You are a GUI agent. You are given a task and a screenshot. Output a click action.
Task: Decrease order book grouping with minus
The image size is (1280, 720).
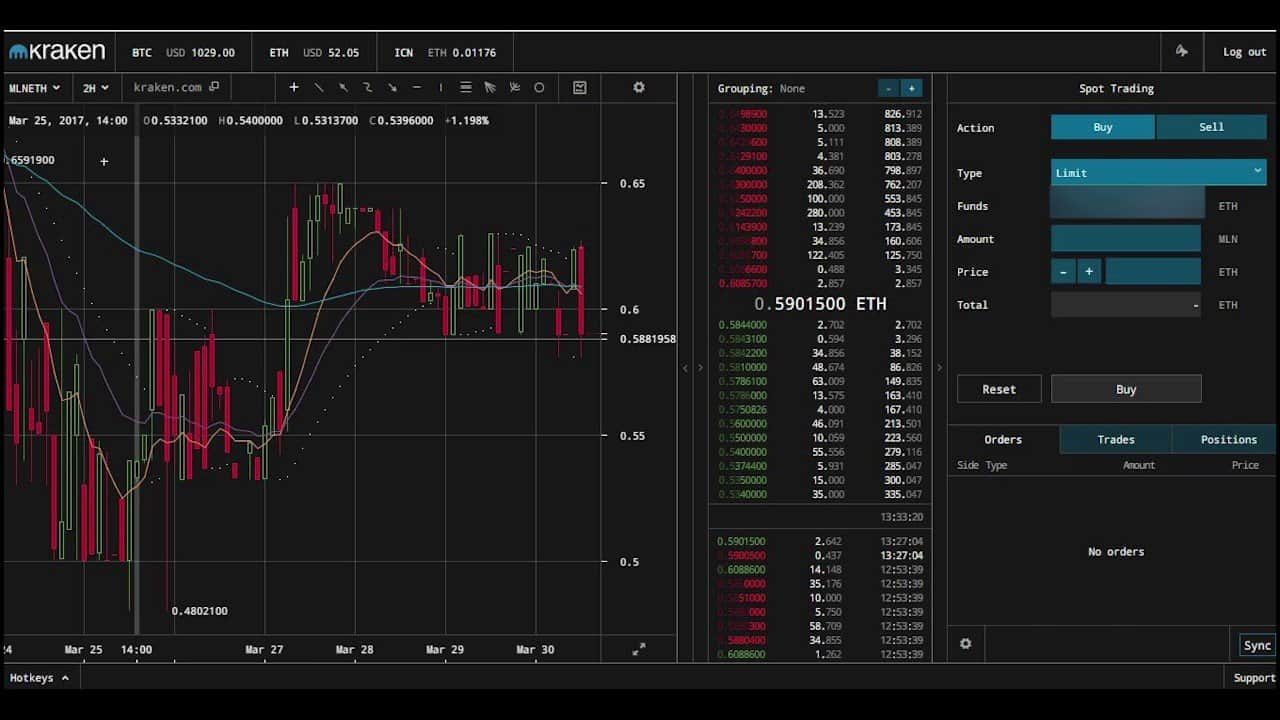tap(888, 88)
